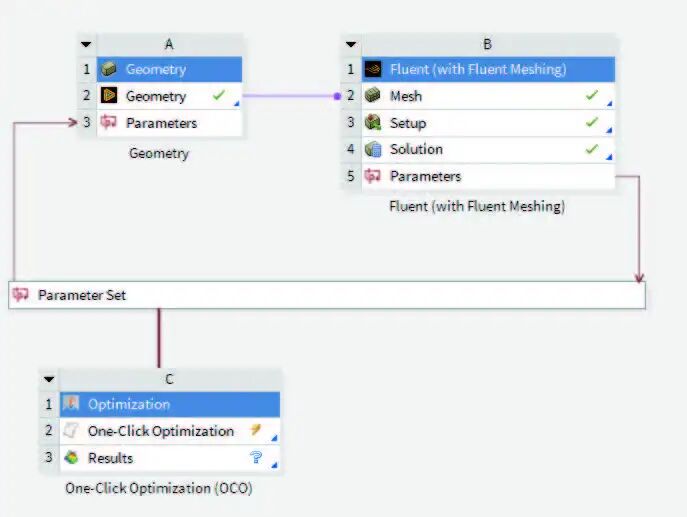Click the Solution cell icon in system B
Viewport: 687px width, 517px height.
373,149
